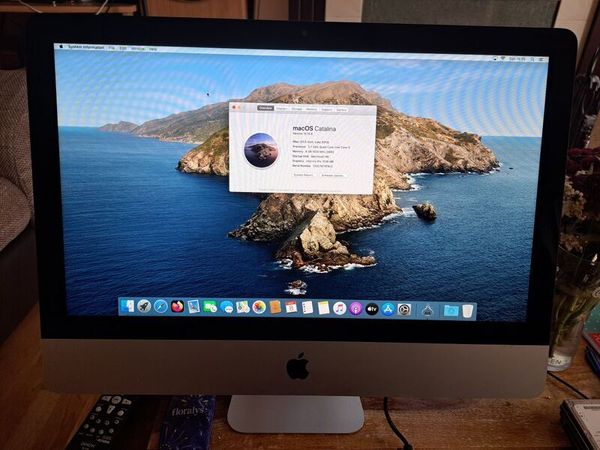
Task: Open the Window menu in menu bar
Action: 137,48
